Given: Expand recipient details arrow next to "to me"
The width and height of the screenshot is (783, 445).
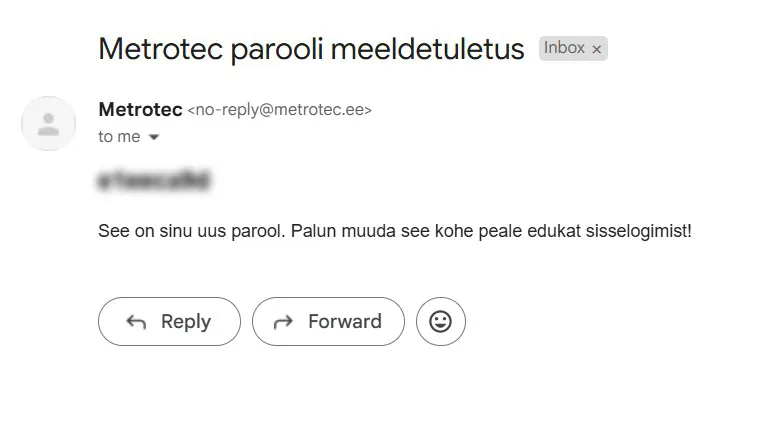Looking at the screenshot, I should (x=154, y=137).
